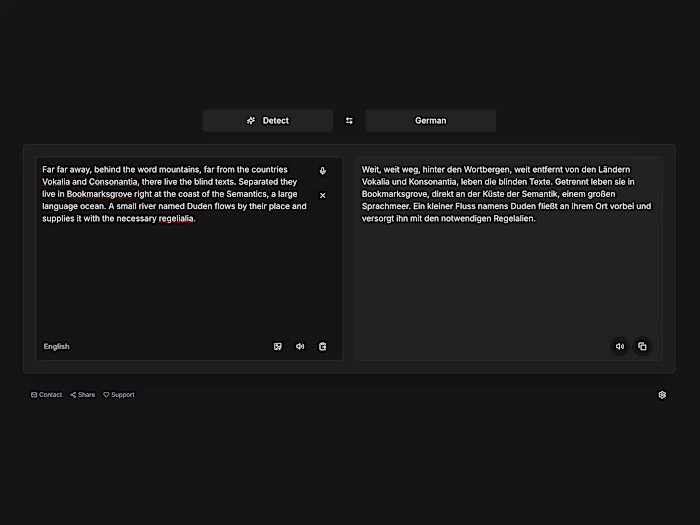The width and height of the screenshot is (700, 525).
Task: Open image translation in the source panel
Action: (278, 346)
